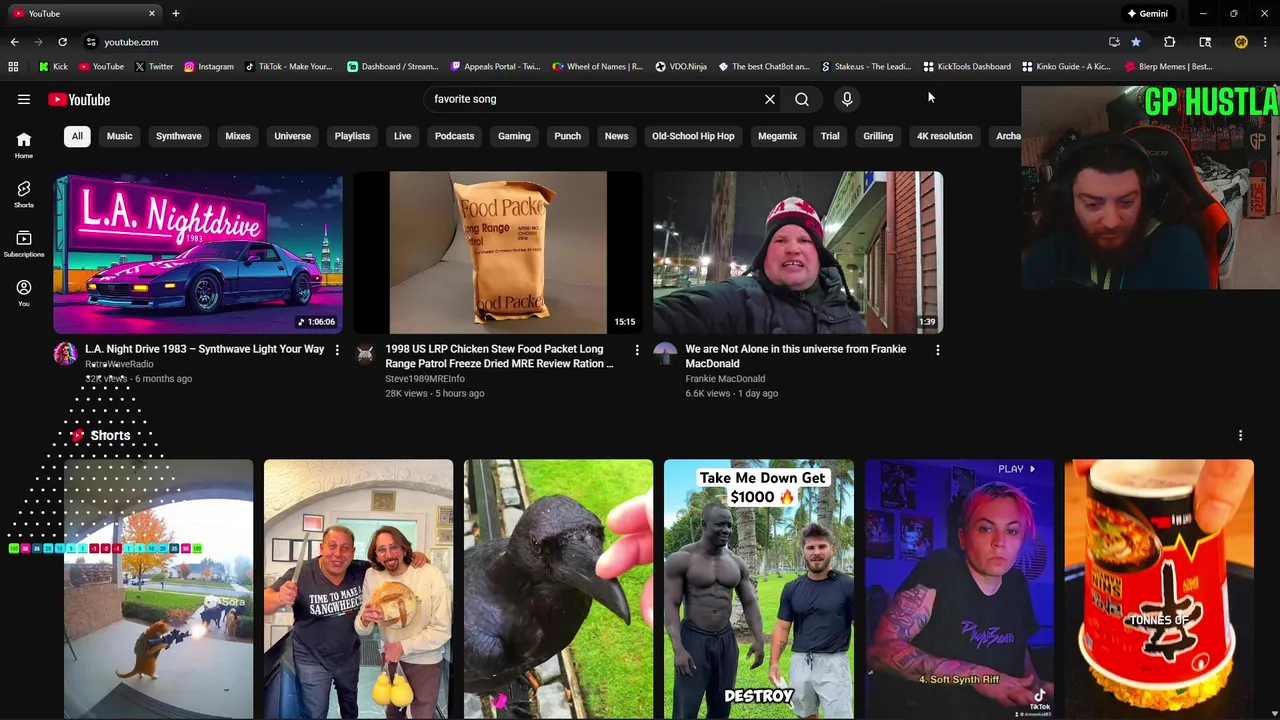Screen dimensions: 1280x720
Task: Open 1998 US LRP Chicken Stew title
Action: tap(500, 356)
